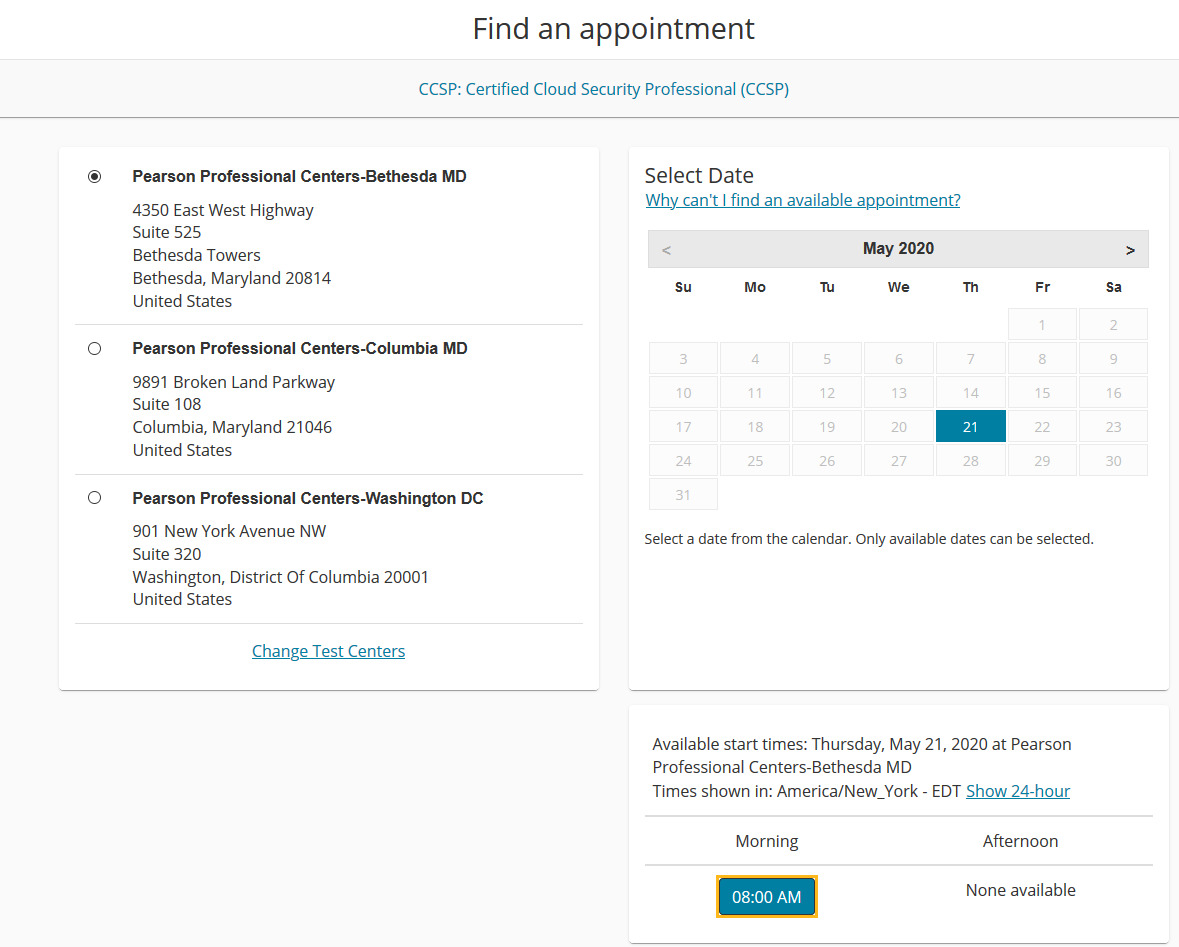1179x947 pixels.
Task: Go to next month in calendar
Action: (1130, 250)
